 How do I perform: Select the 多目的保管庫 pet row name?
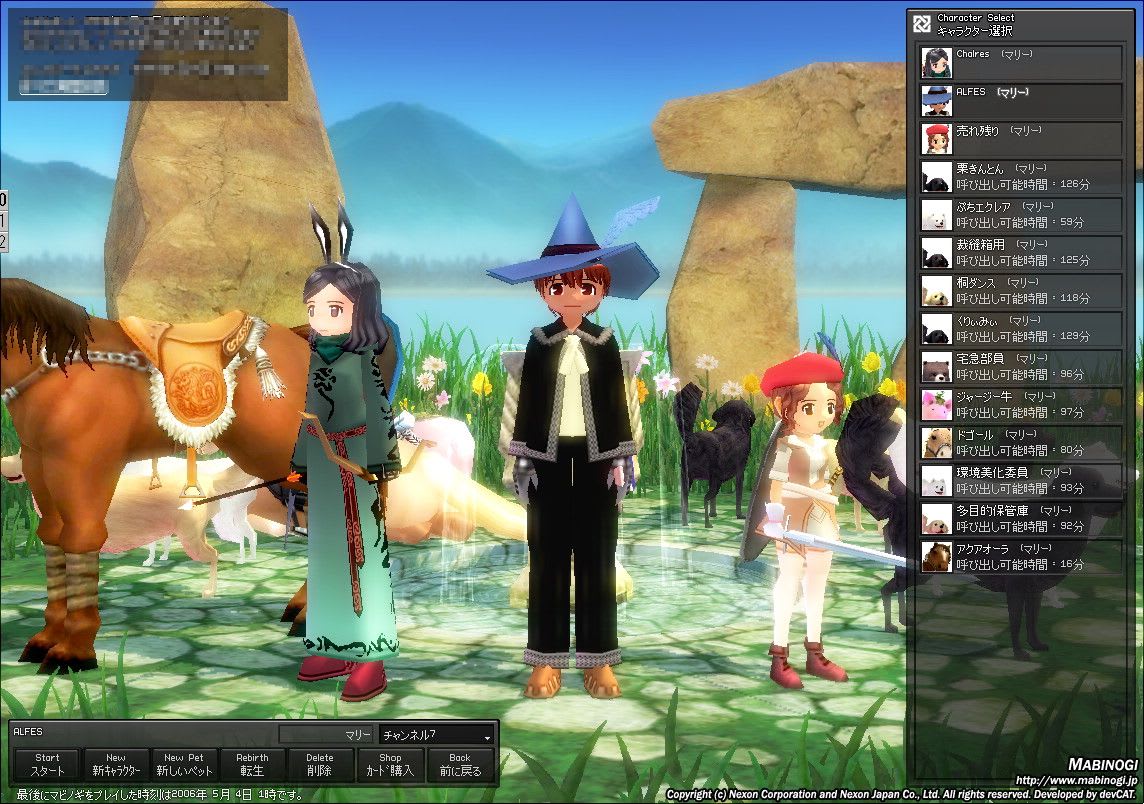click(992, 510)
